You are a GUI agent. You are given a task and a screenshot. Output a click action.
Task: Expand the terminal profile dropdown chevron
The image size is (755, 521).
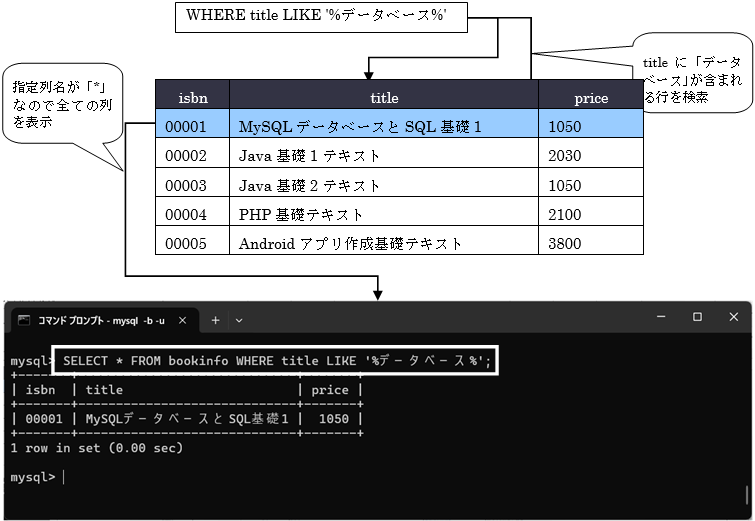pyautogui.click(x=239, y=320)
